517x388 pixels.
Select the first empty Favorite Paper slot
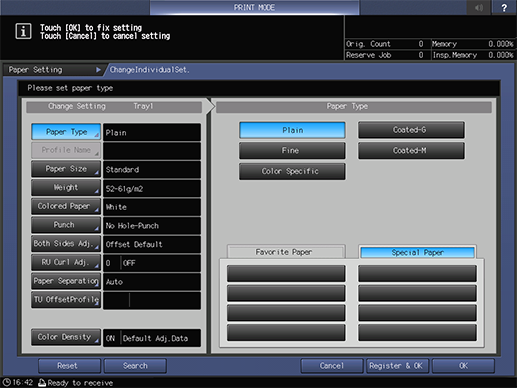tap(286, 273)
